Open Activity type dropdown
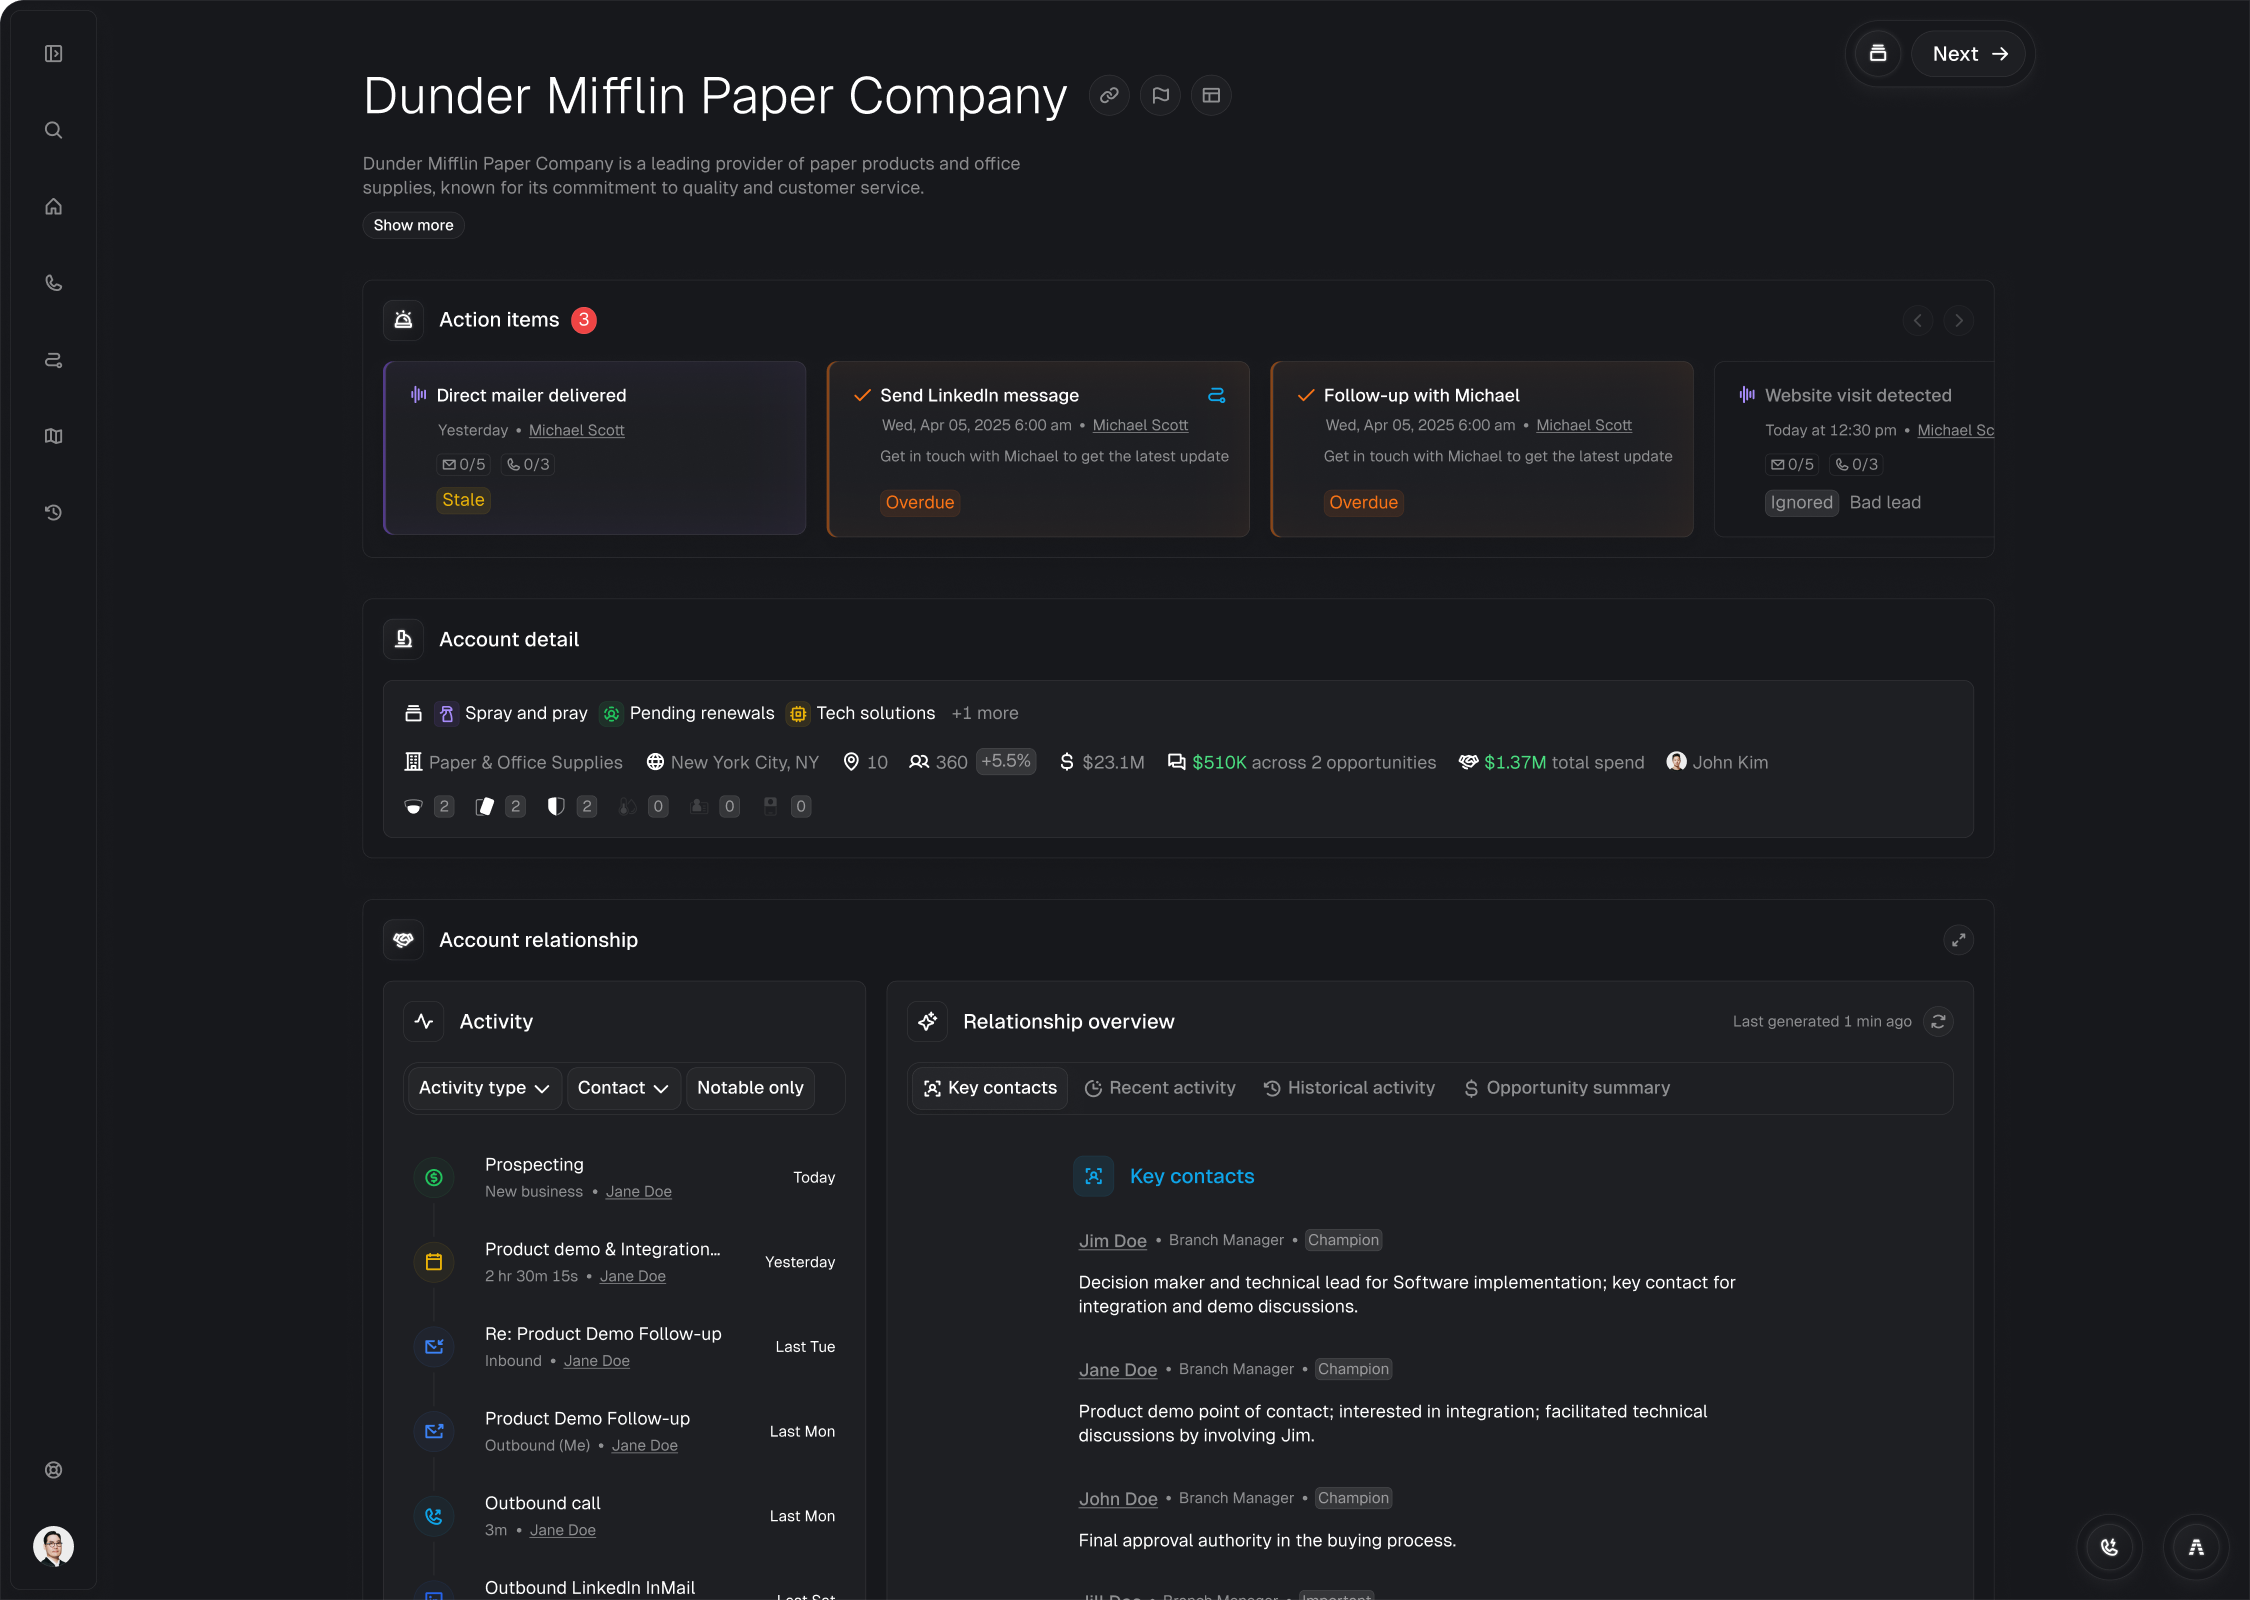This screenshot has height=1600, width=2250. pos(484,1088)
